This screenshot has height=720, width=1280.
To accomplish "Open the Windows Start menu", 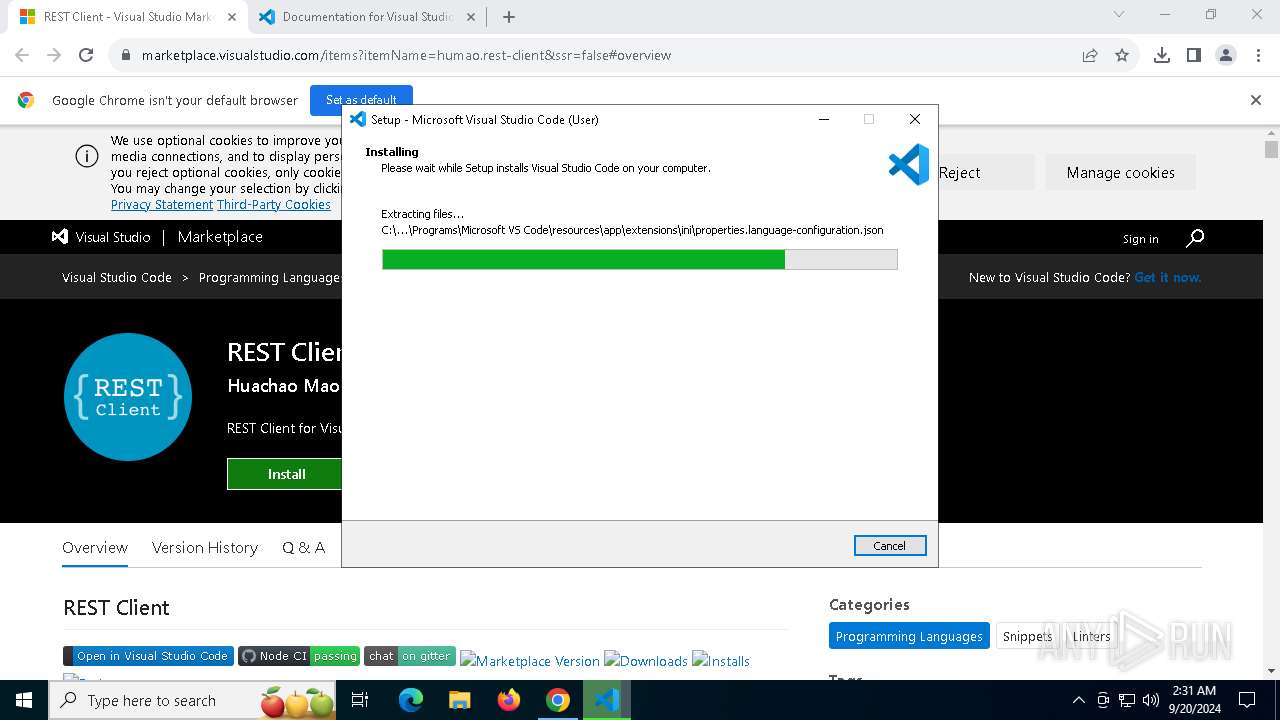I will [x=24, y=700].
